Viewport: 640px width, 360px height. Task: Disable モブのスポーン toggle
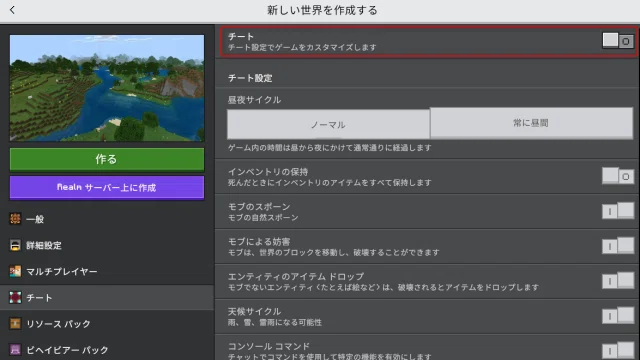618,211
